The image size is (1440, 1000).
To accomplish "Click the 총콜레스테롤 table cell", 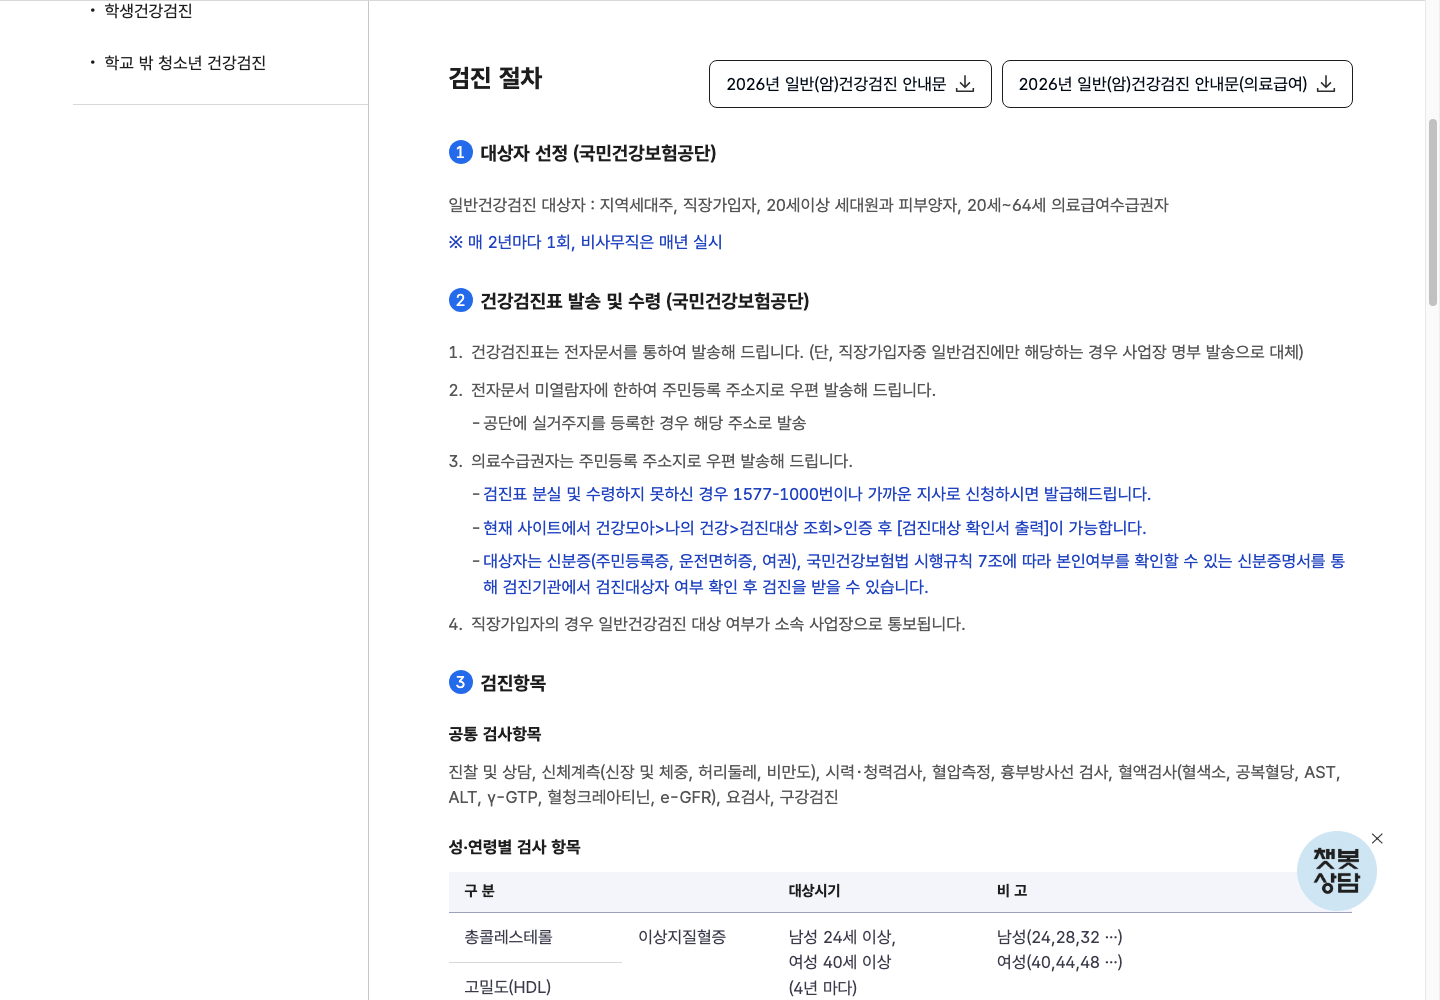I will [508, 937].
